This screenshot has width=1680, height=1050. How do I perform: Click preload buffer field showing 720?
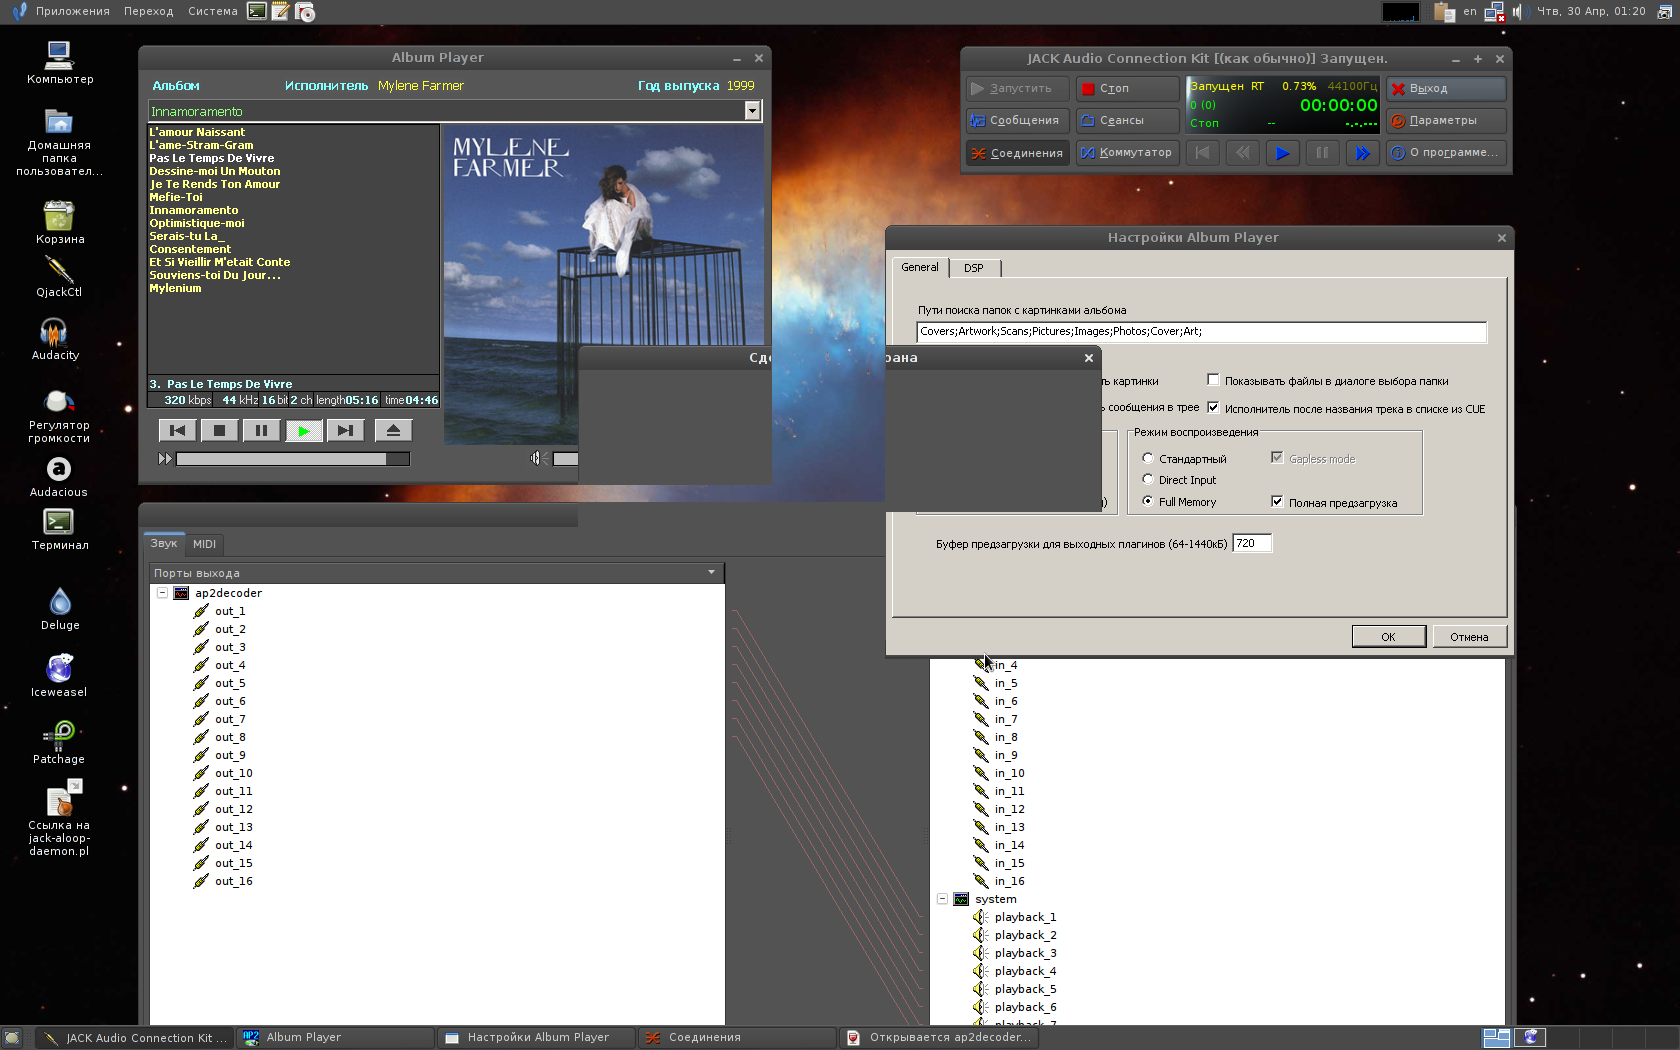1252,543
